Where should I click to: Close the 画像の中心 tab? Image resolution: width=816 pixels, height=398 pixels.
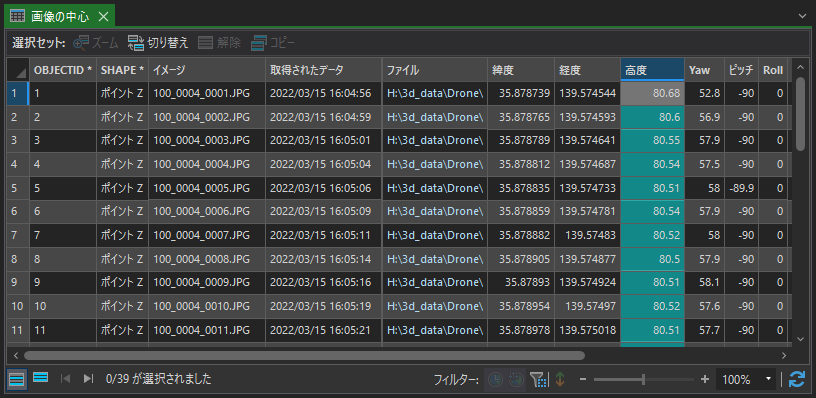point(104,17)
